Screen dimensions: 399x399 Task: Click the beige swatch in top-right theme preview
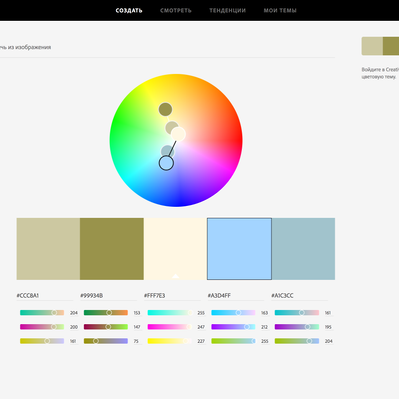click(x=372, y=46)
